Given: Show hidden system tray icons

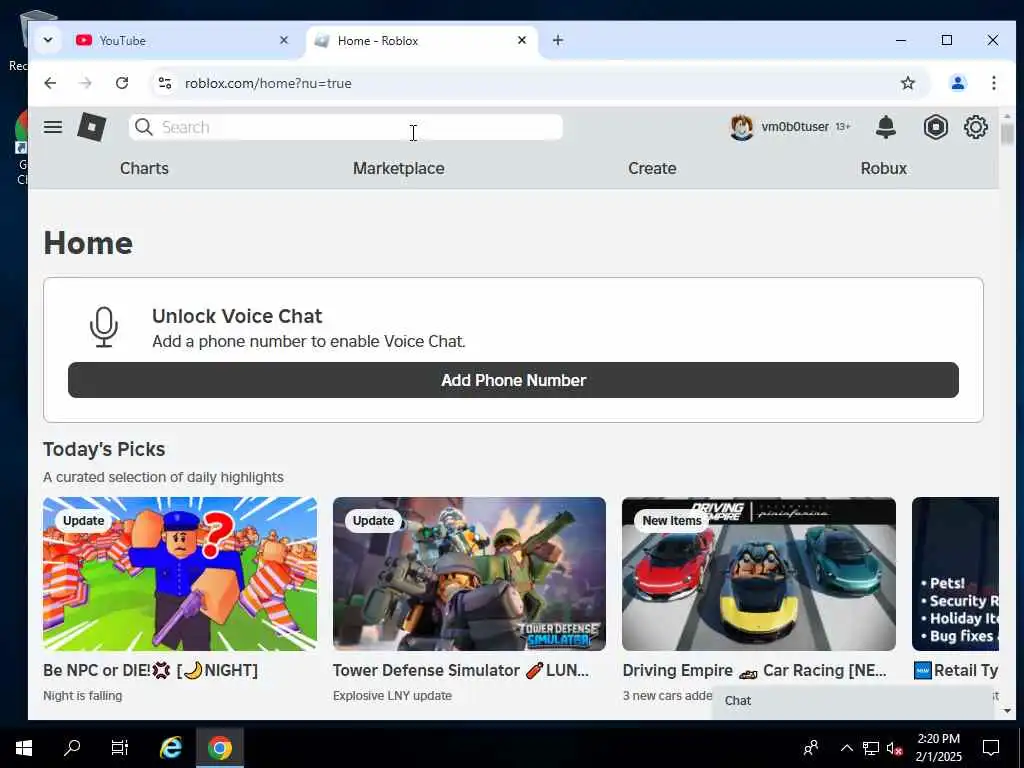Looking at the screenshot, I should (846, 748).
